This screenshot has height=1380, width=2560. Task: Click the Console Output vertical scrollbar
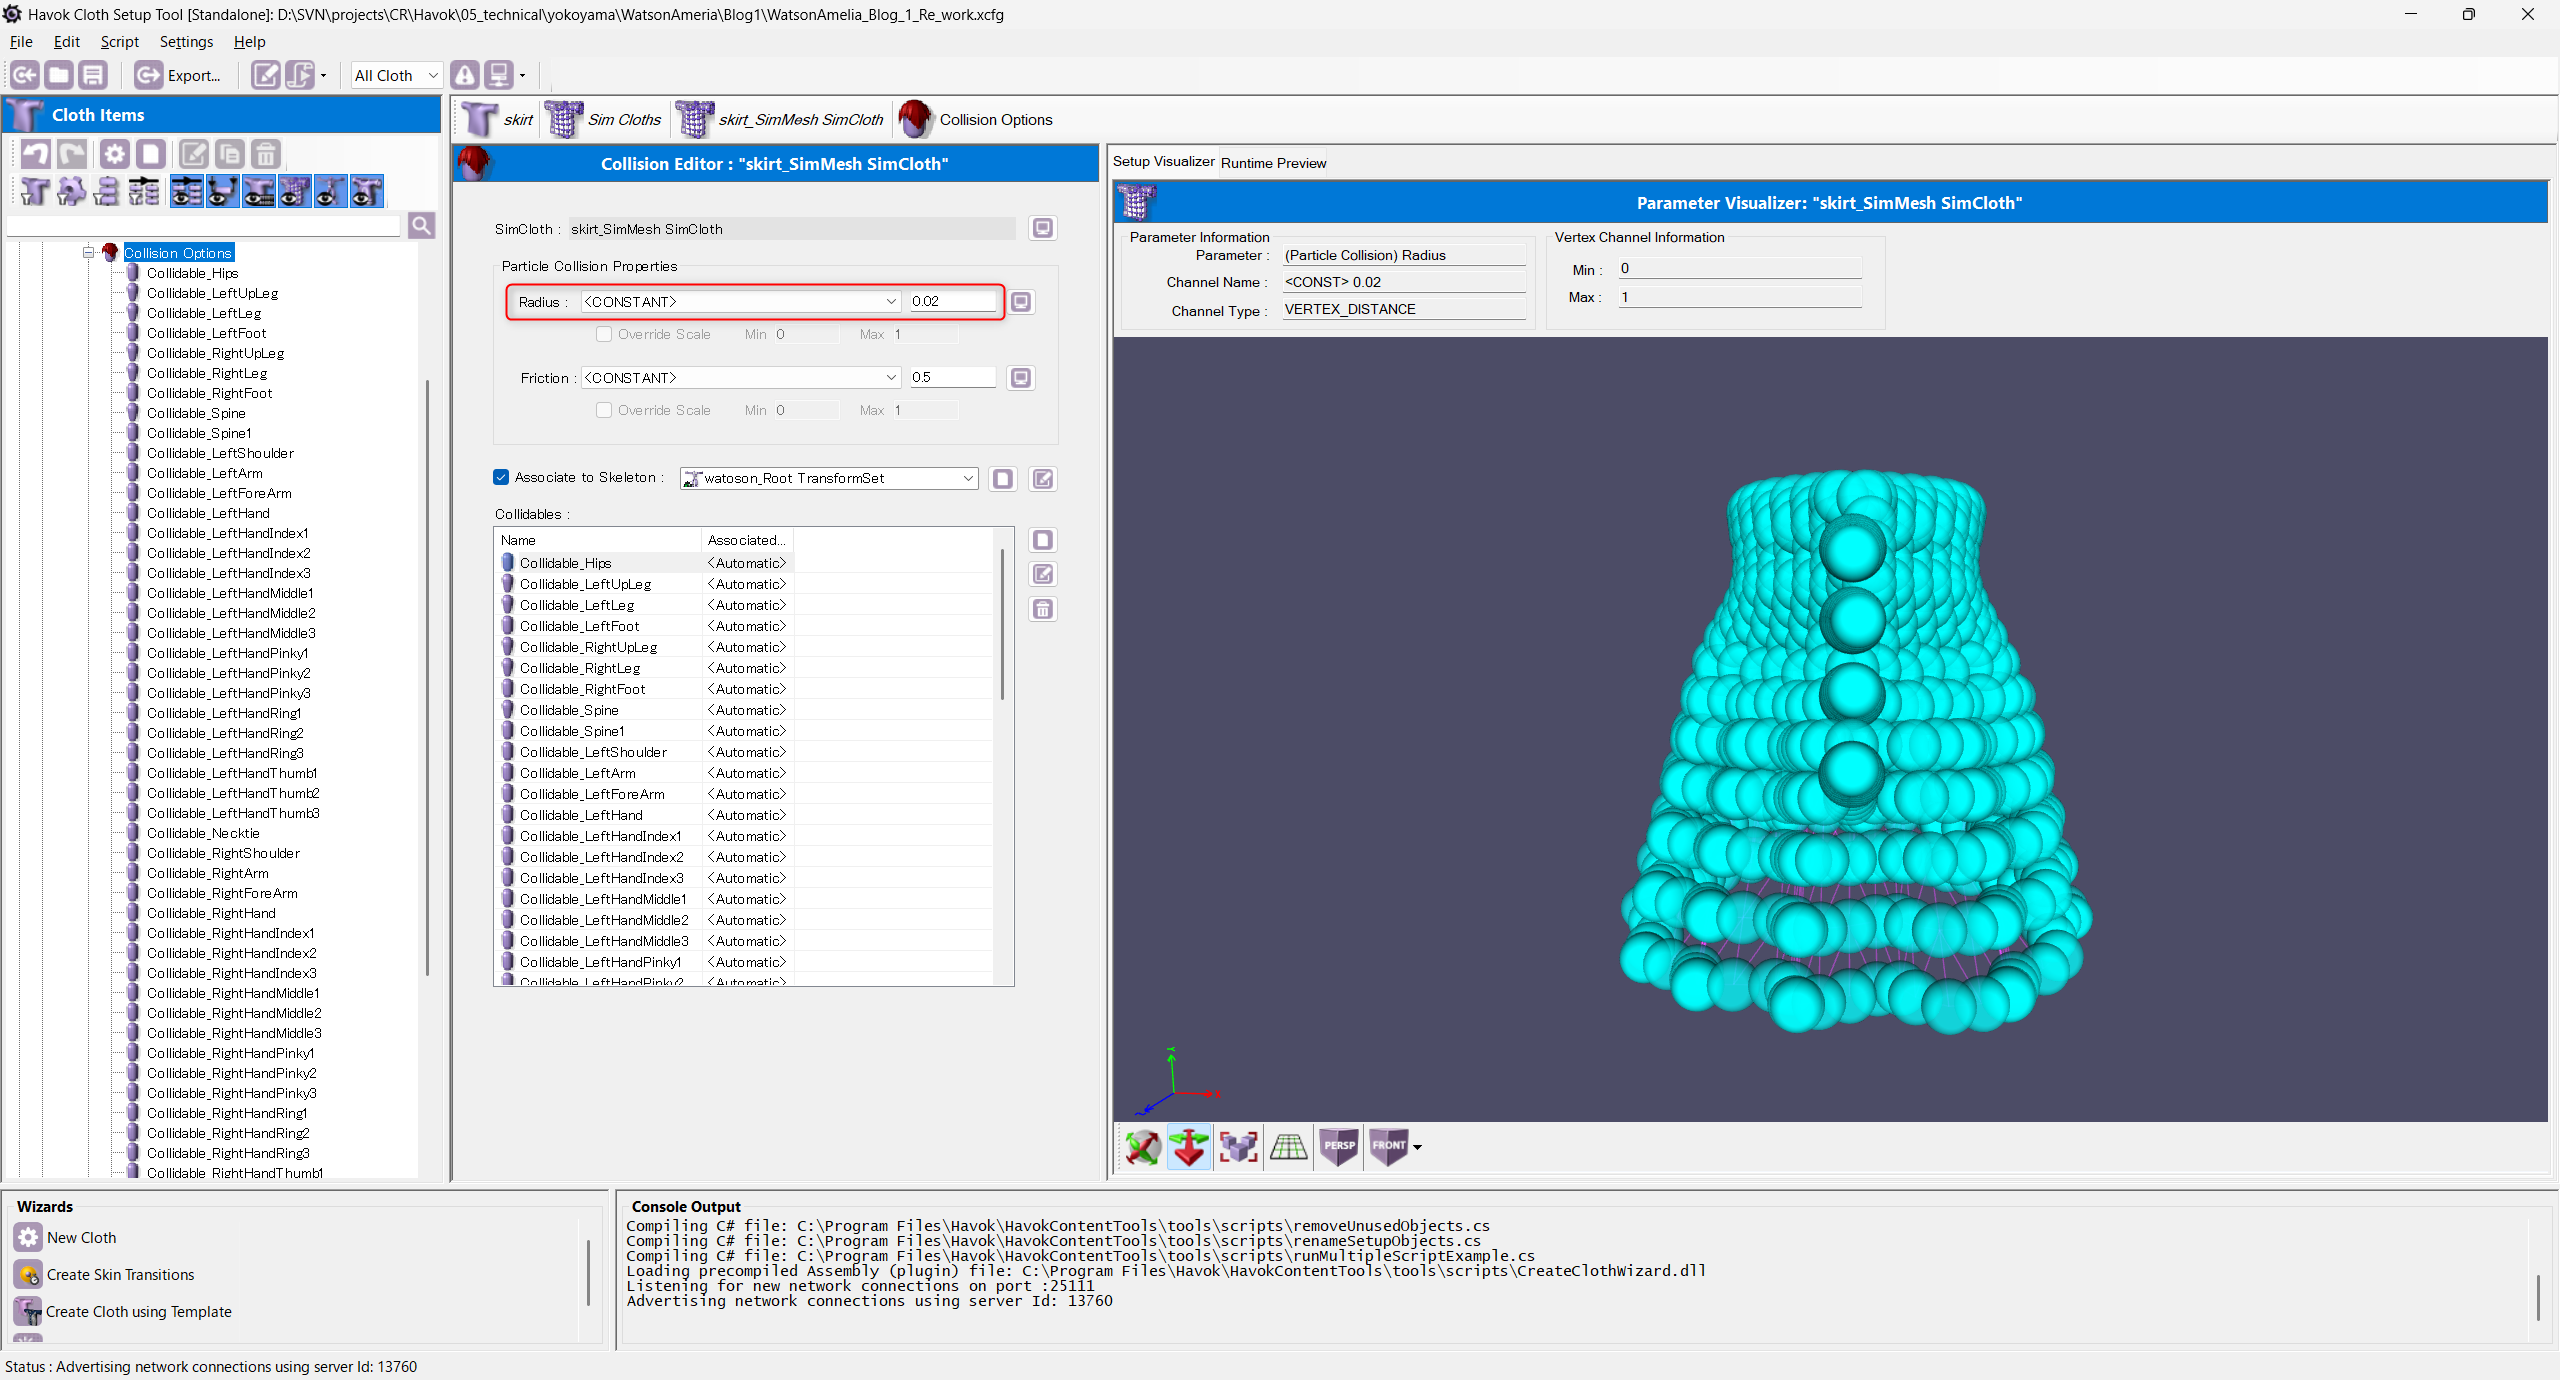2538,1297
